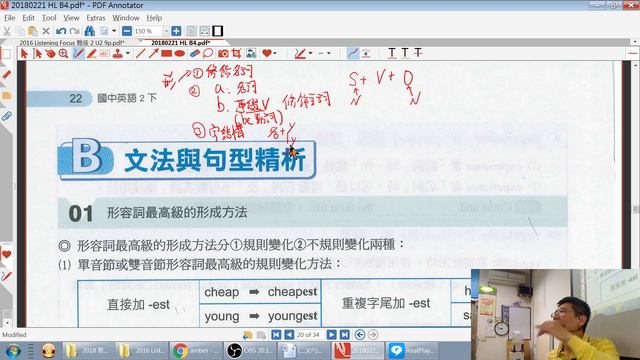Screen dimensions: 640x360
Task: Go to the first page
Action: pyautogui.click(x=276, y=335)
